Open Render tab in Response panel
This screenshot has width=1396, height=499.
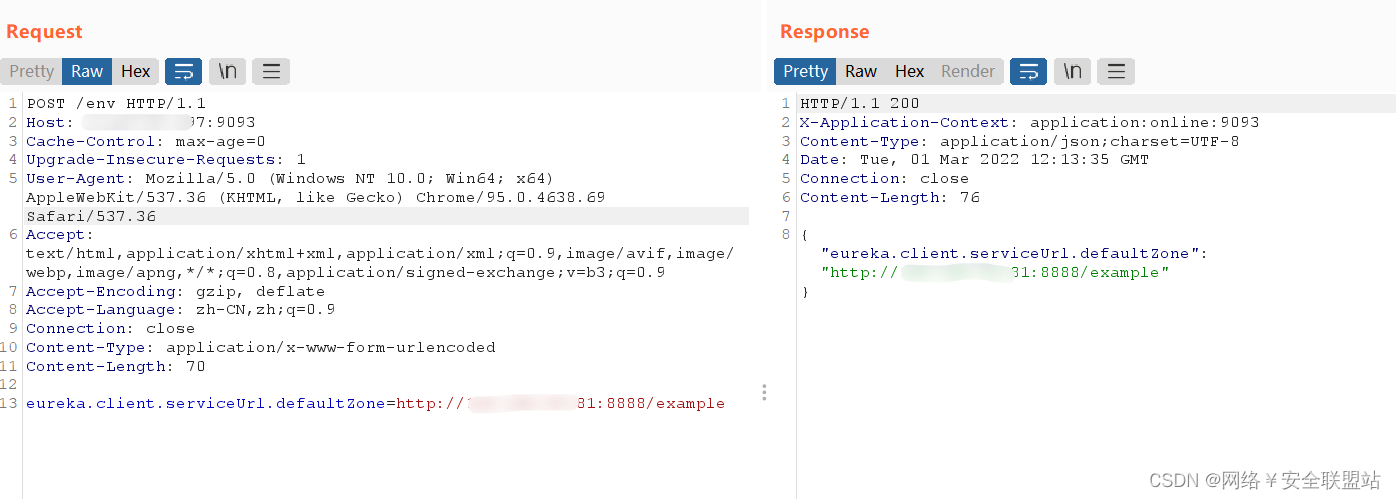[x=968, y=71]
